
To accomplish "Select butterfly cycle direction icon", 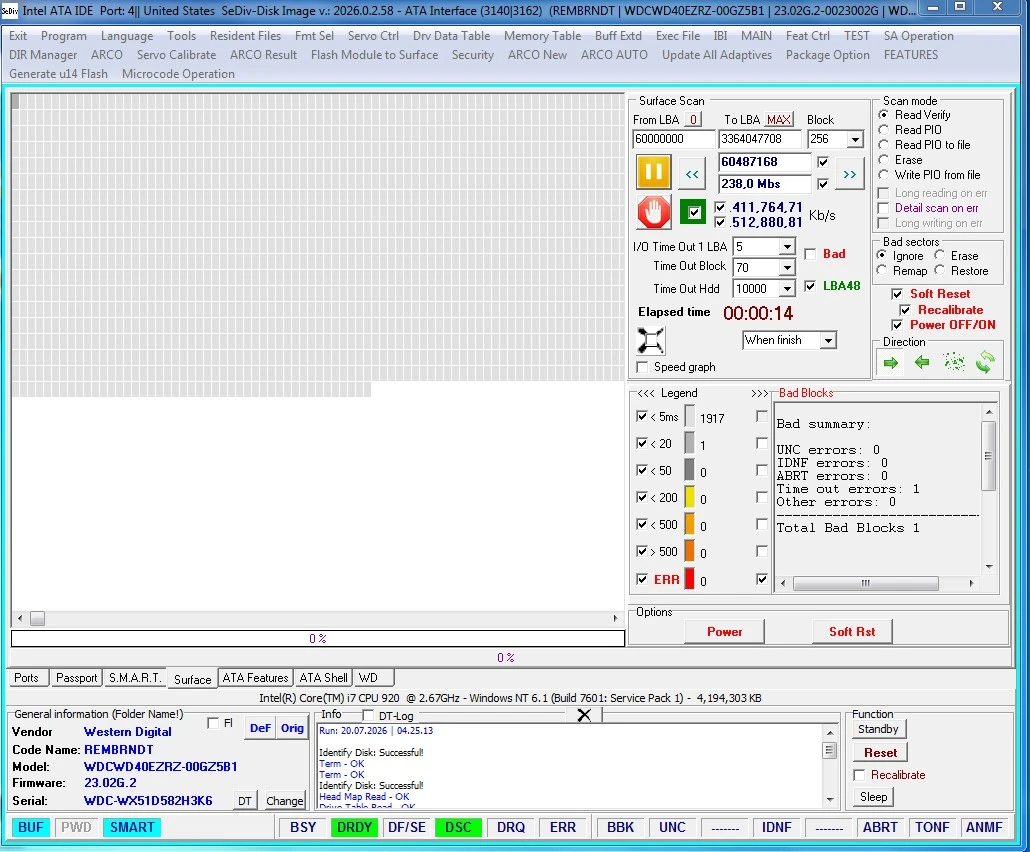I will click(985, 362).
